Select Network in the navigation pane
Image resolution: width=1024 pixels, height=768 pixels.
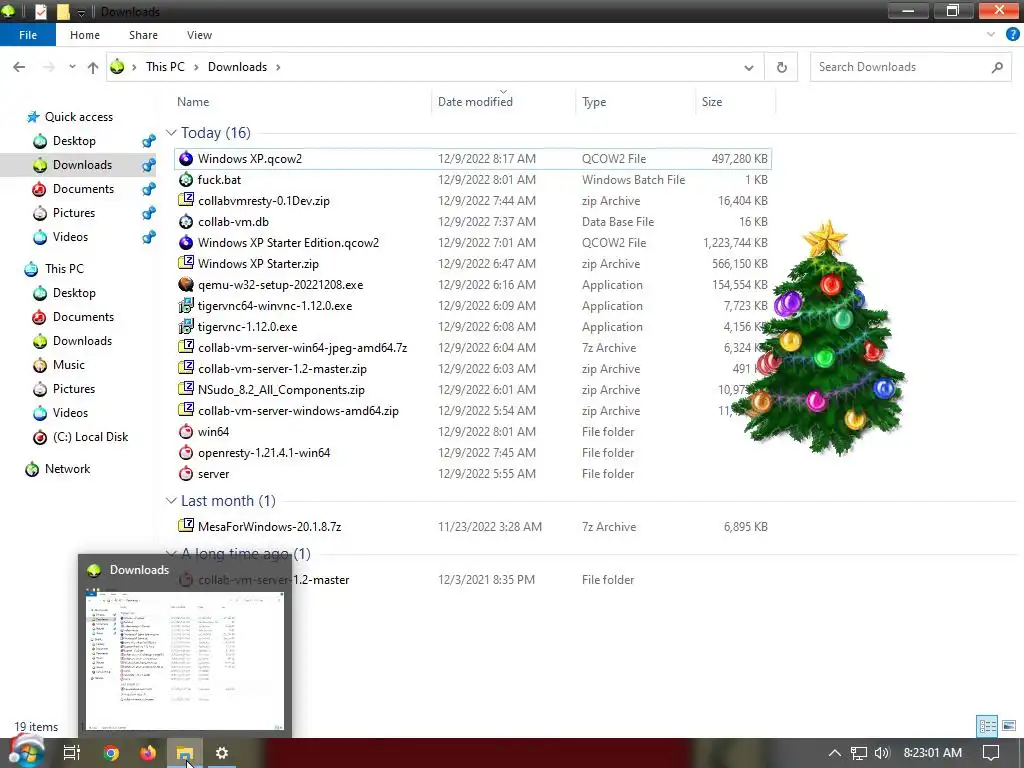(x=67, y=469)
